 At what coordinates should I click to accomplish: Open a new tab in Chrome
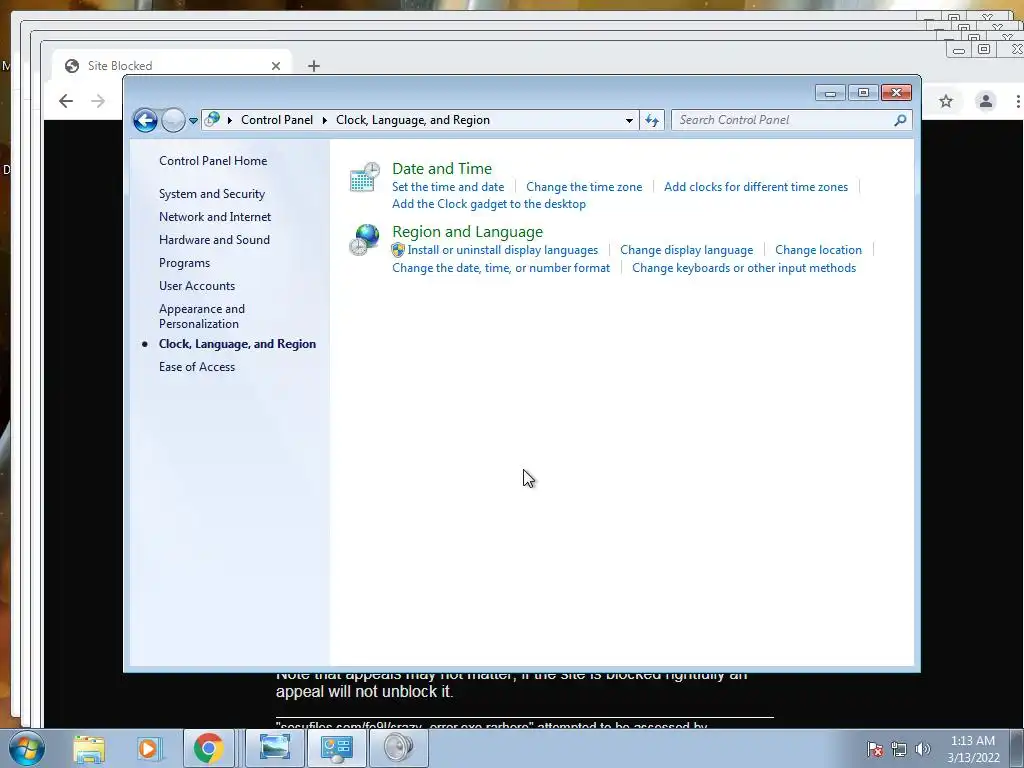(313, 66)
